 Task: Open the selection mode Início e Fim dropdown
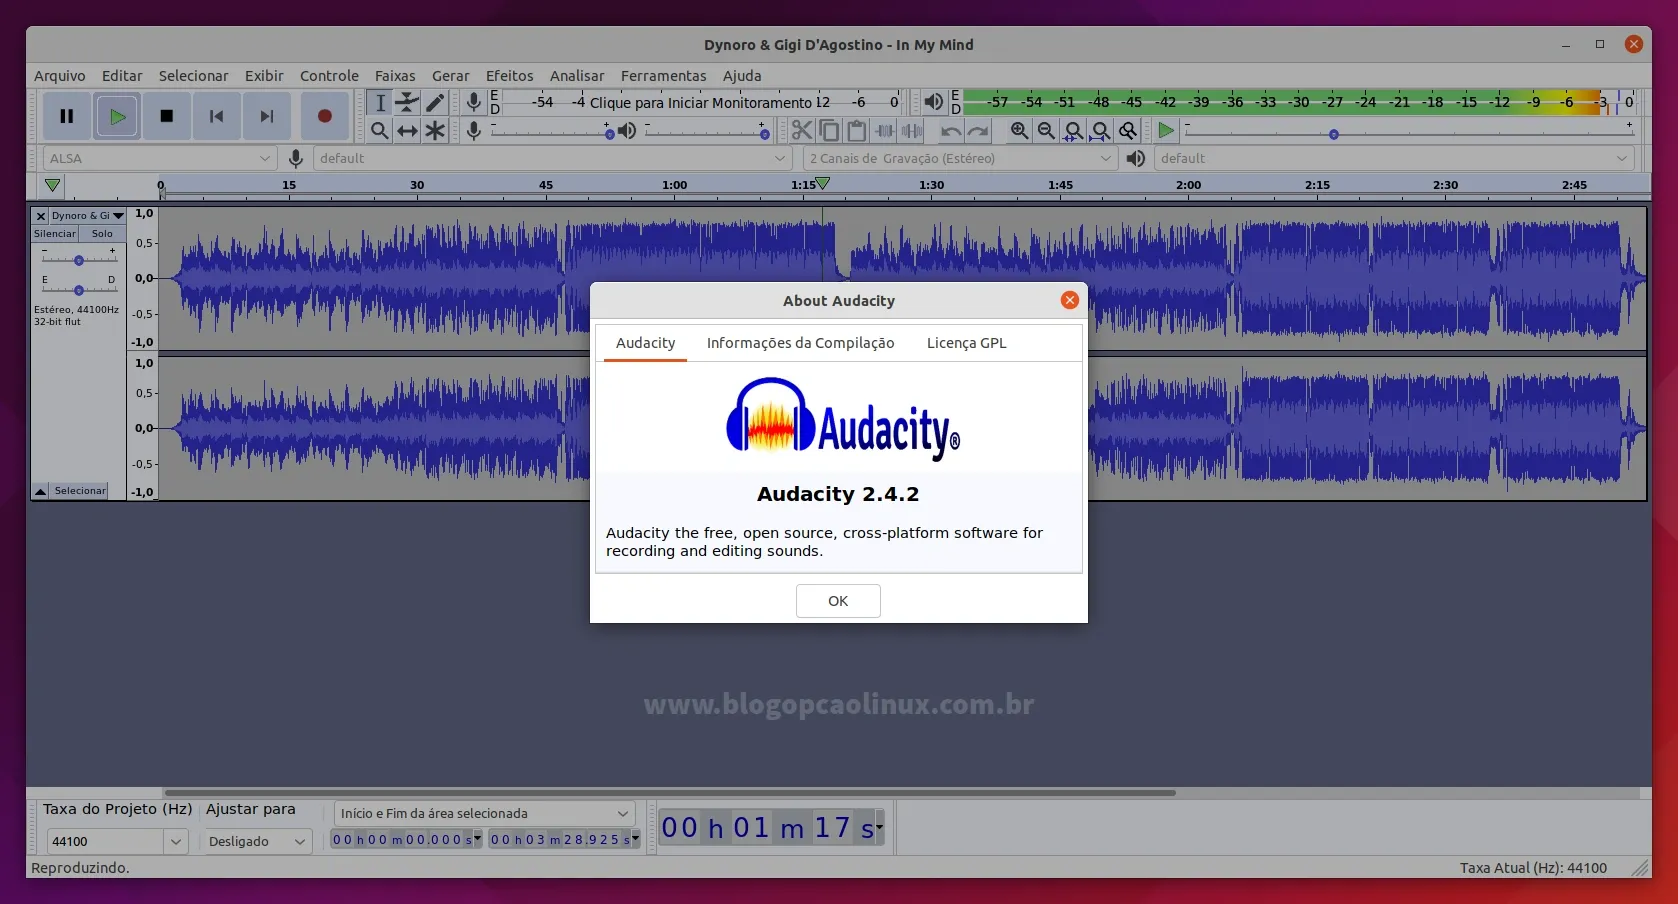tap(484, 813)
